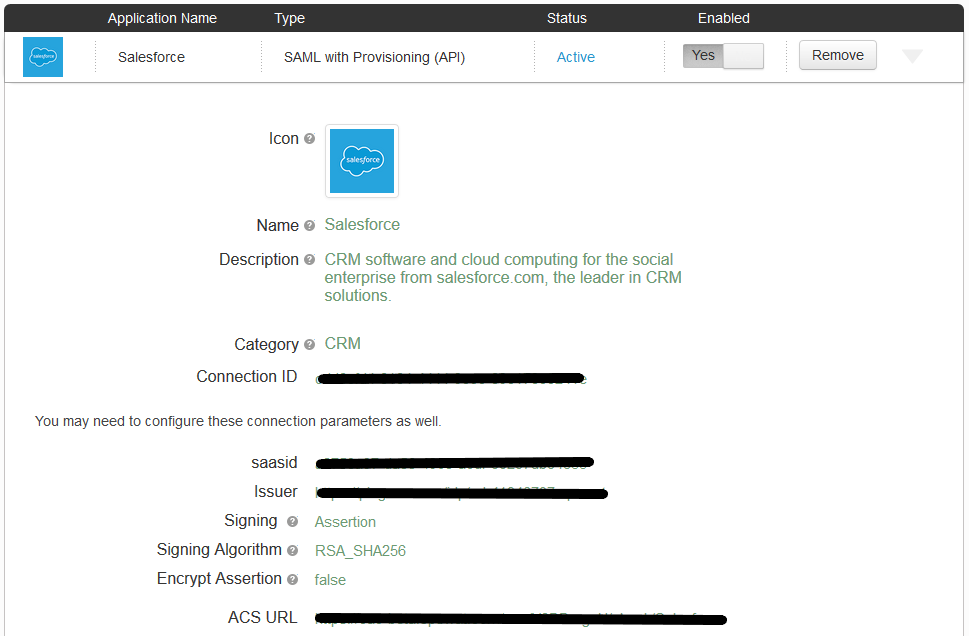
Task: Open the help tooltip next to Icon
Action: [x=310, y=138]
